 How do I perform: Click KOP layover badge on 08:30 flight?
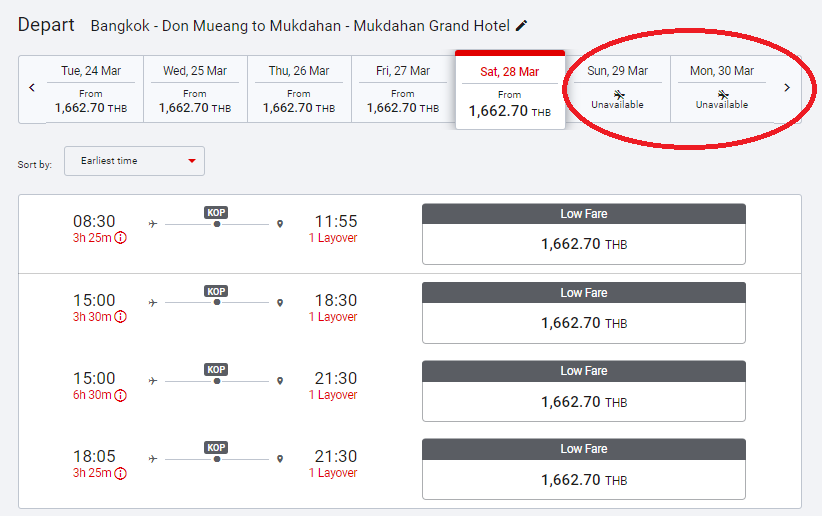217,212
